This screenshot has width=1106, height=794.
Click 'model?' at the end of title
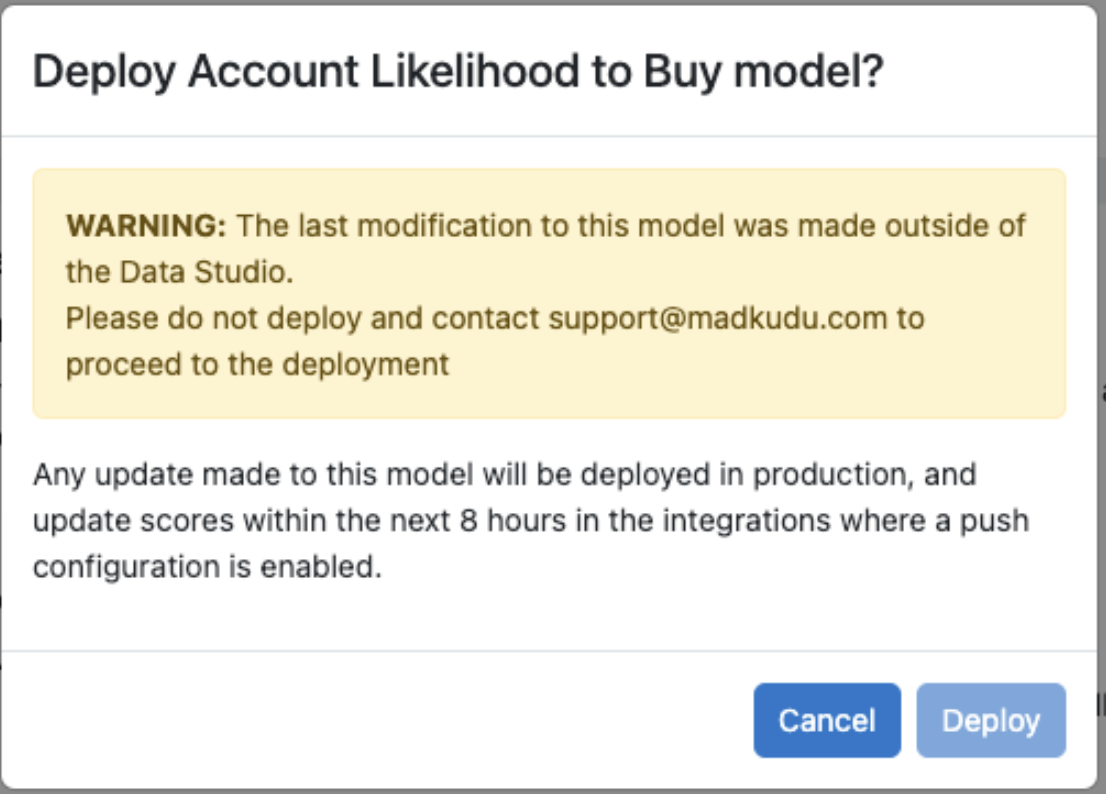point(809,71)
